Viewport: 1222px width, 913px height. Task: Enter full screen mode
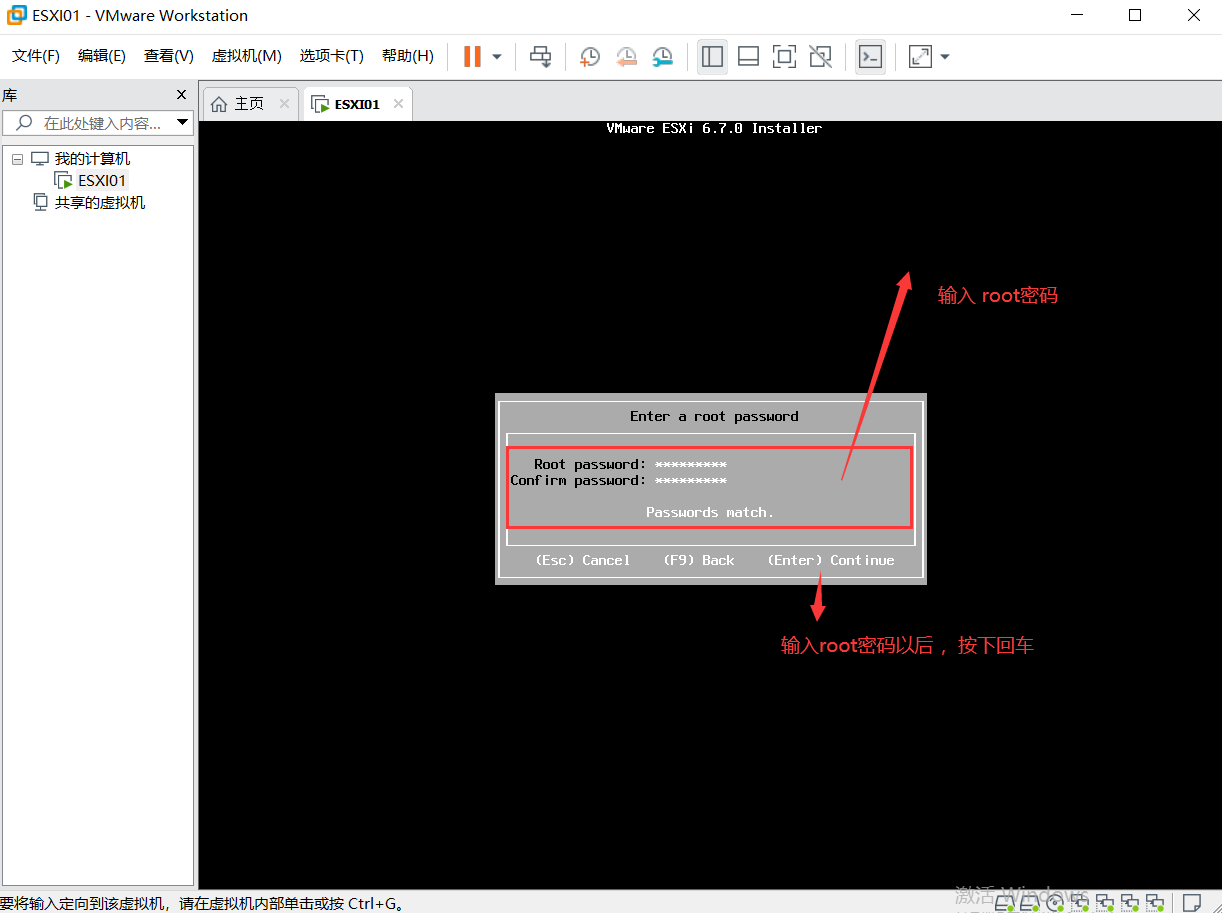pos(785,57)
